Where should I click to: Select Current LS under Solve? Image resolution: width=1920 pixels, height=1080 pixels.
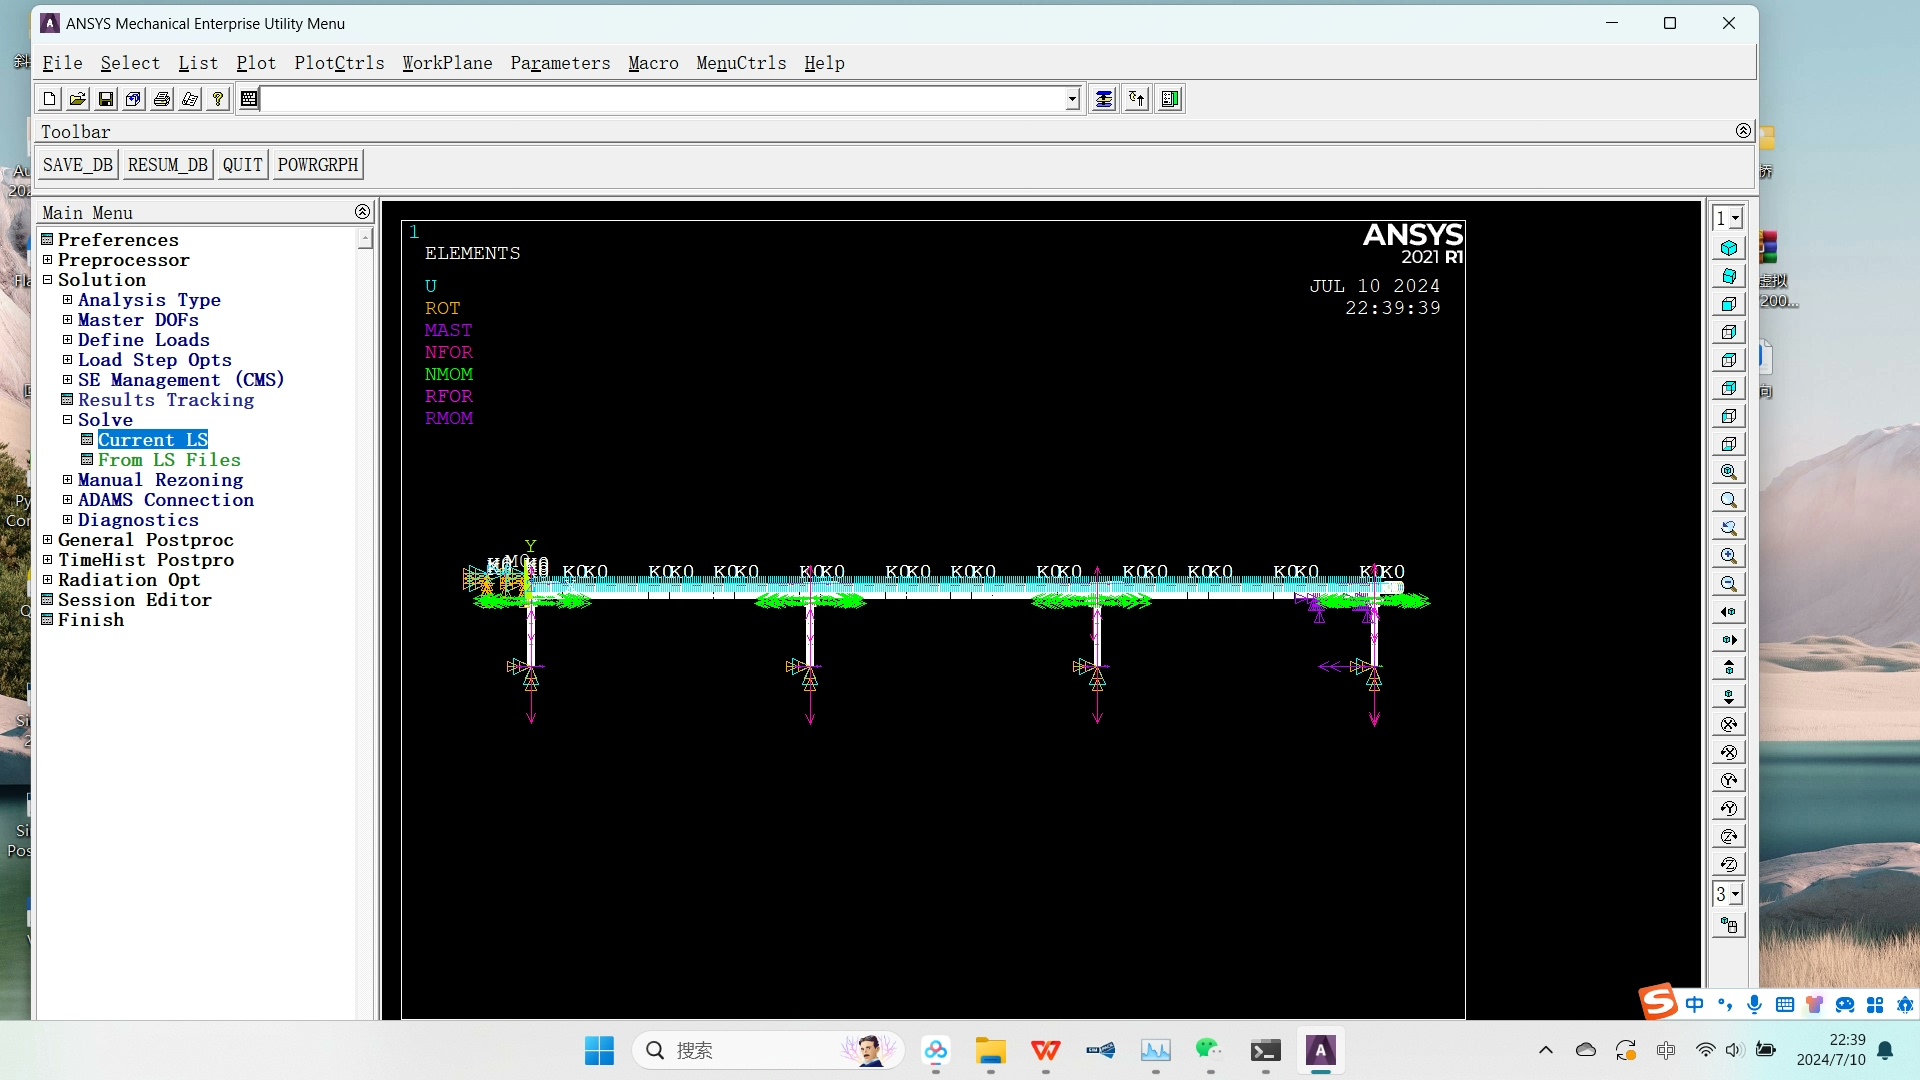click(x=153, y=440)
